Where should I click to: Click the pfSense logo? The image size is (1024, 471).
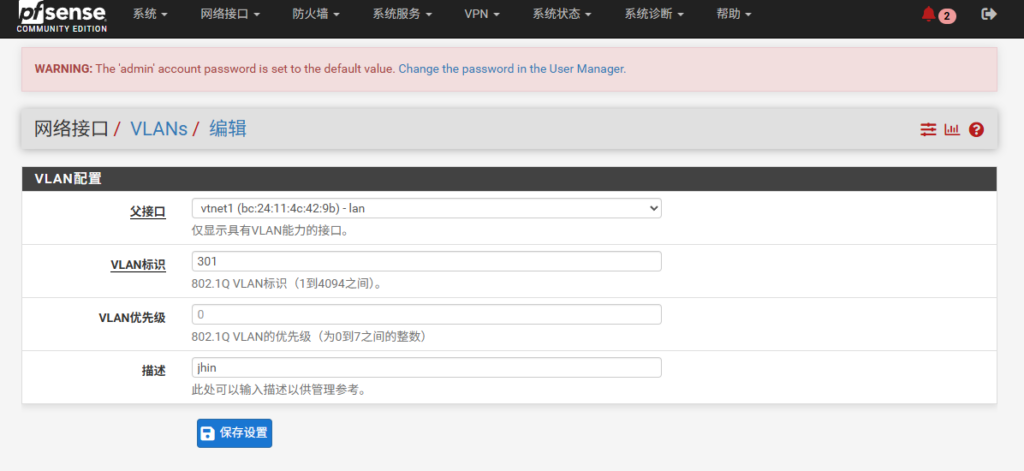coord(56,16)
